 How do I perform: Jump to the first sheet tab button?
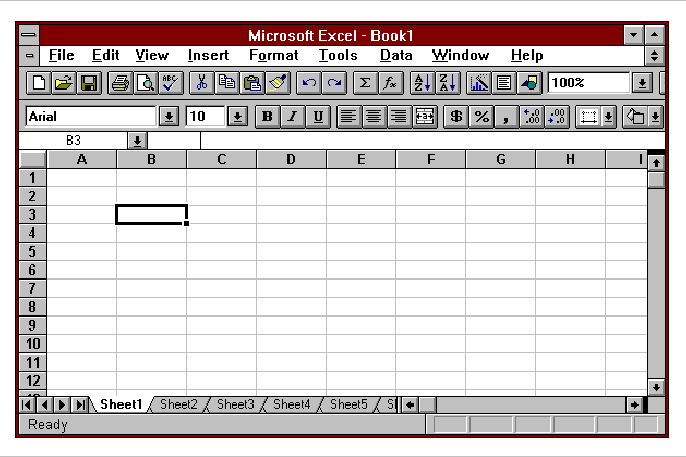pos(27,405)
